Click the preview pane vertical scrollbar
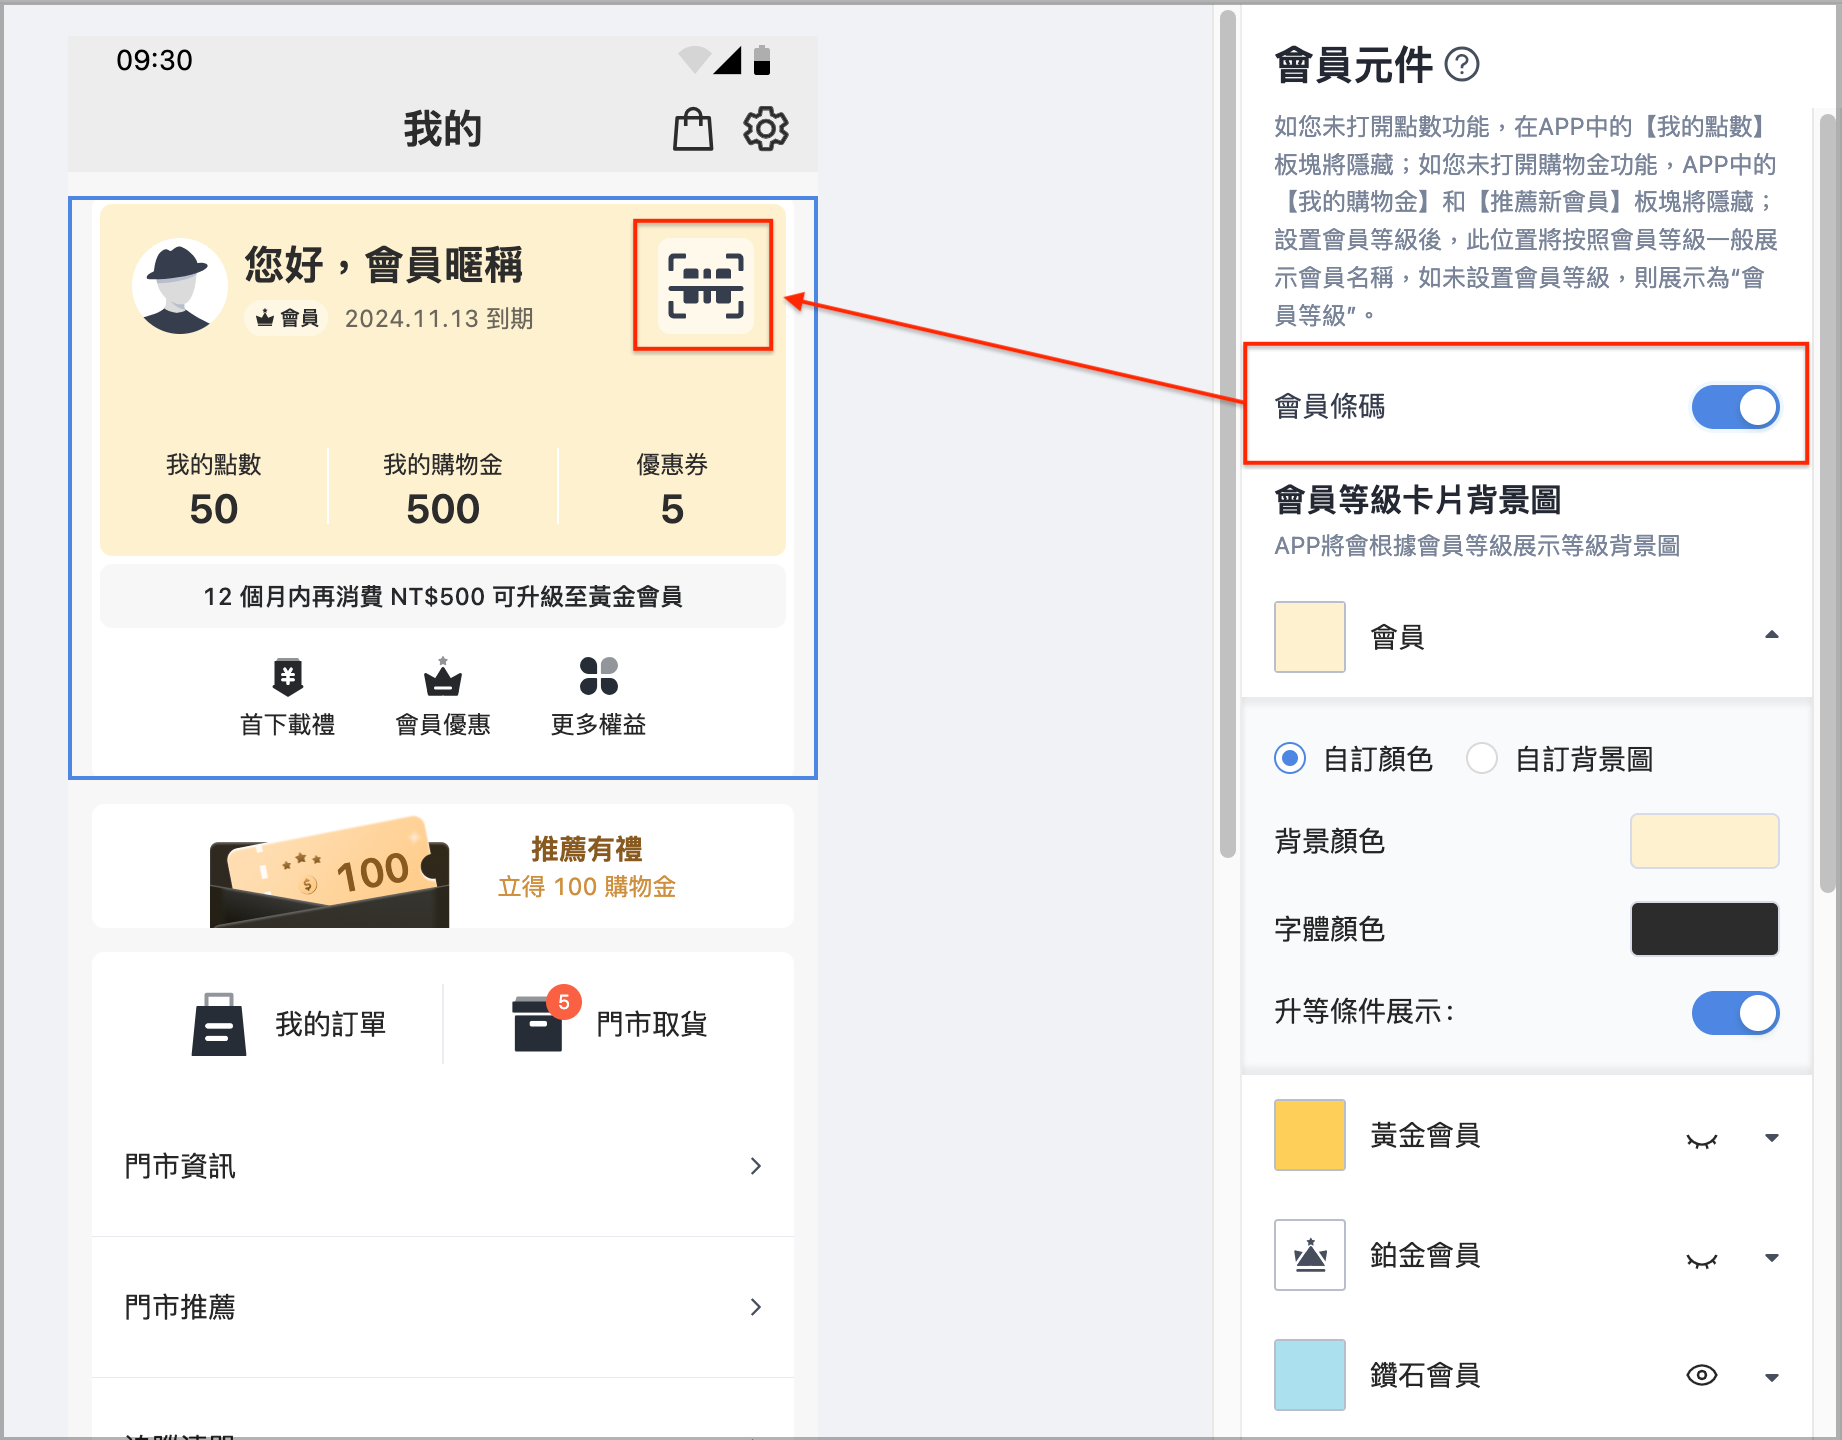Screen dimensions: 1842x1440 pos(1228,433)
